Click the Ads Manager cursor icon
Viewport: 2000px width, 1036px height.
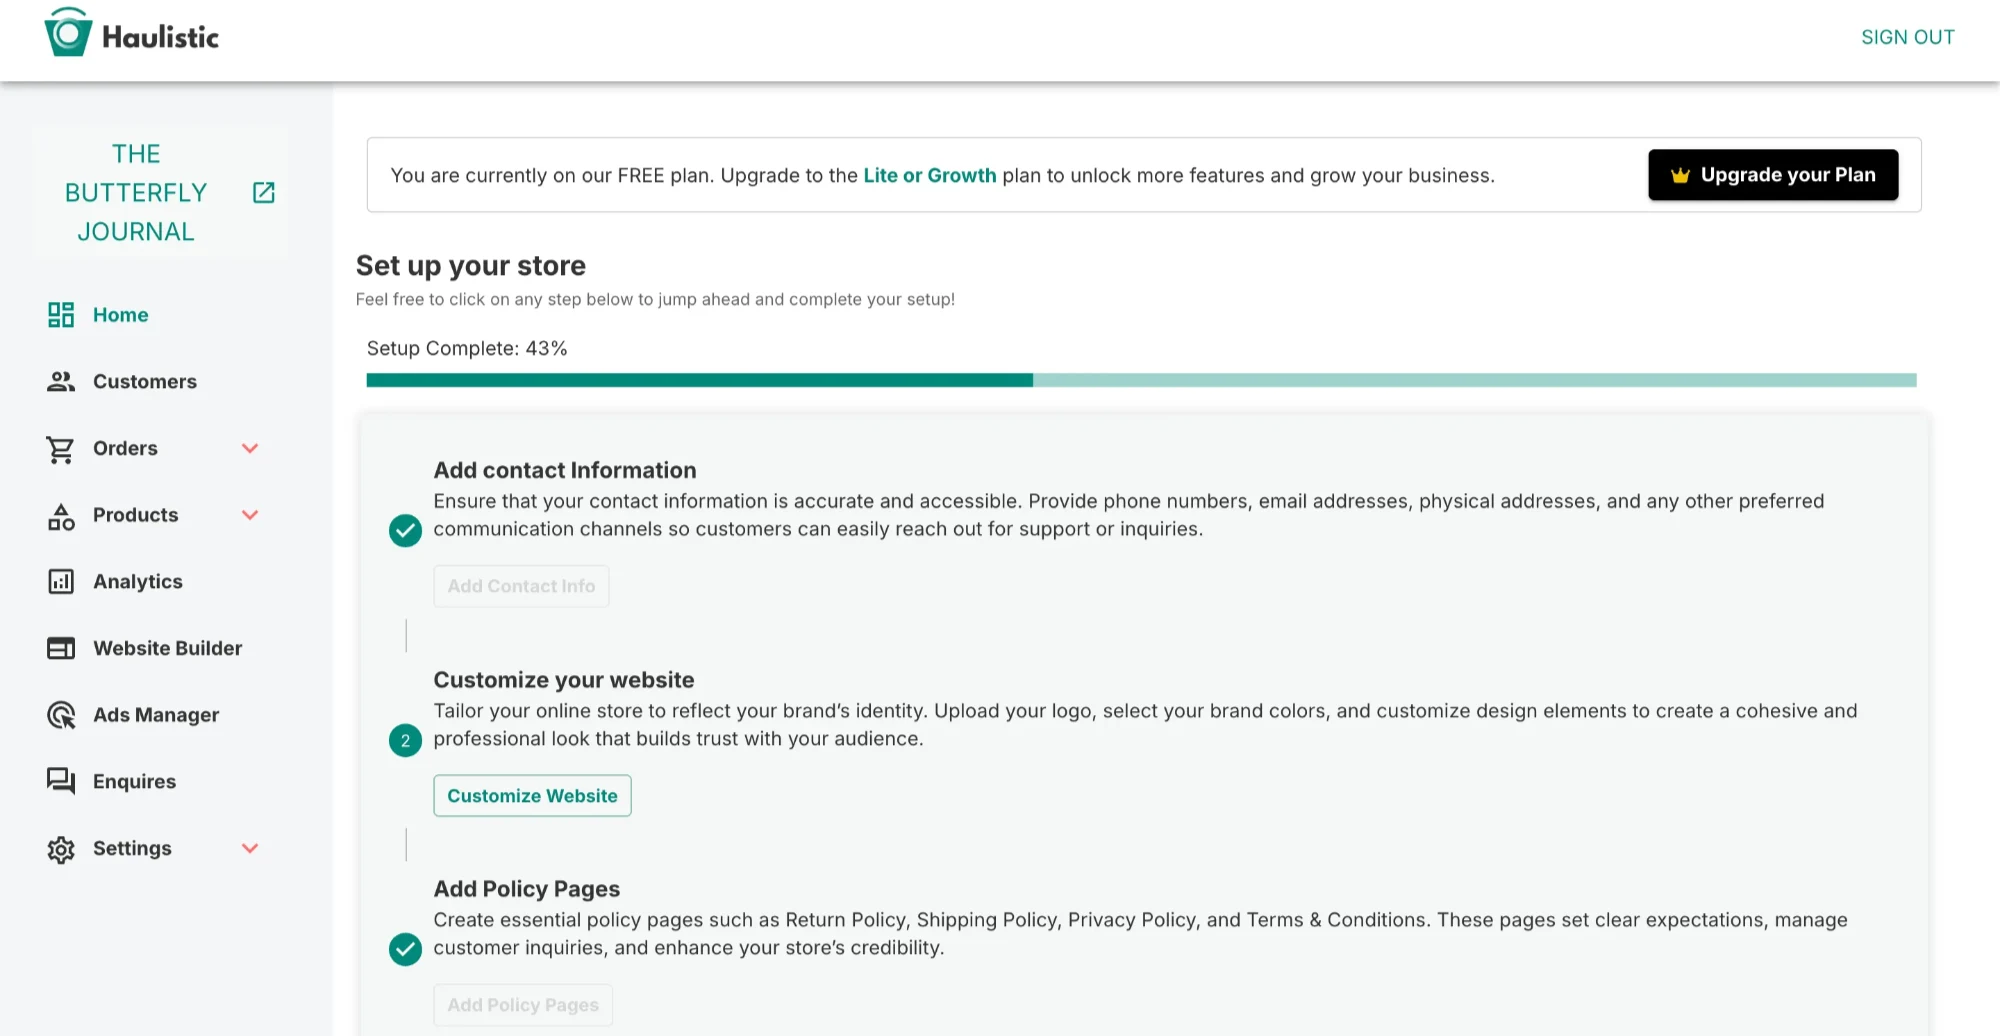(61, 715)
